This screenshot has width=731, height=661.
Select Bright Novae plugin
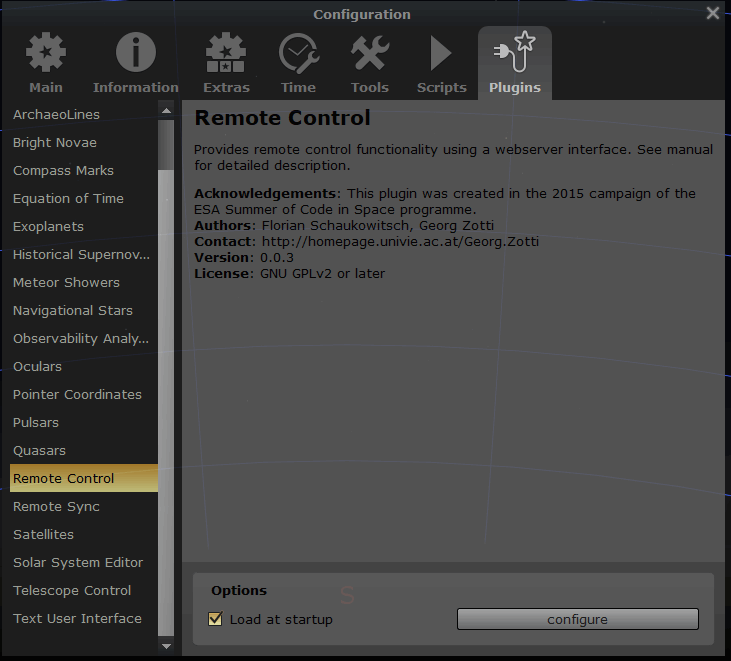(x=84, y=142)
